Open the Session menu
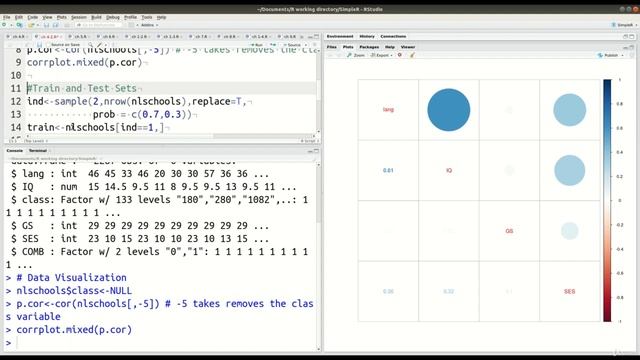Viewport: 640px width, 360px height. [x=79, y=17]
